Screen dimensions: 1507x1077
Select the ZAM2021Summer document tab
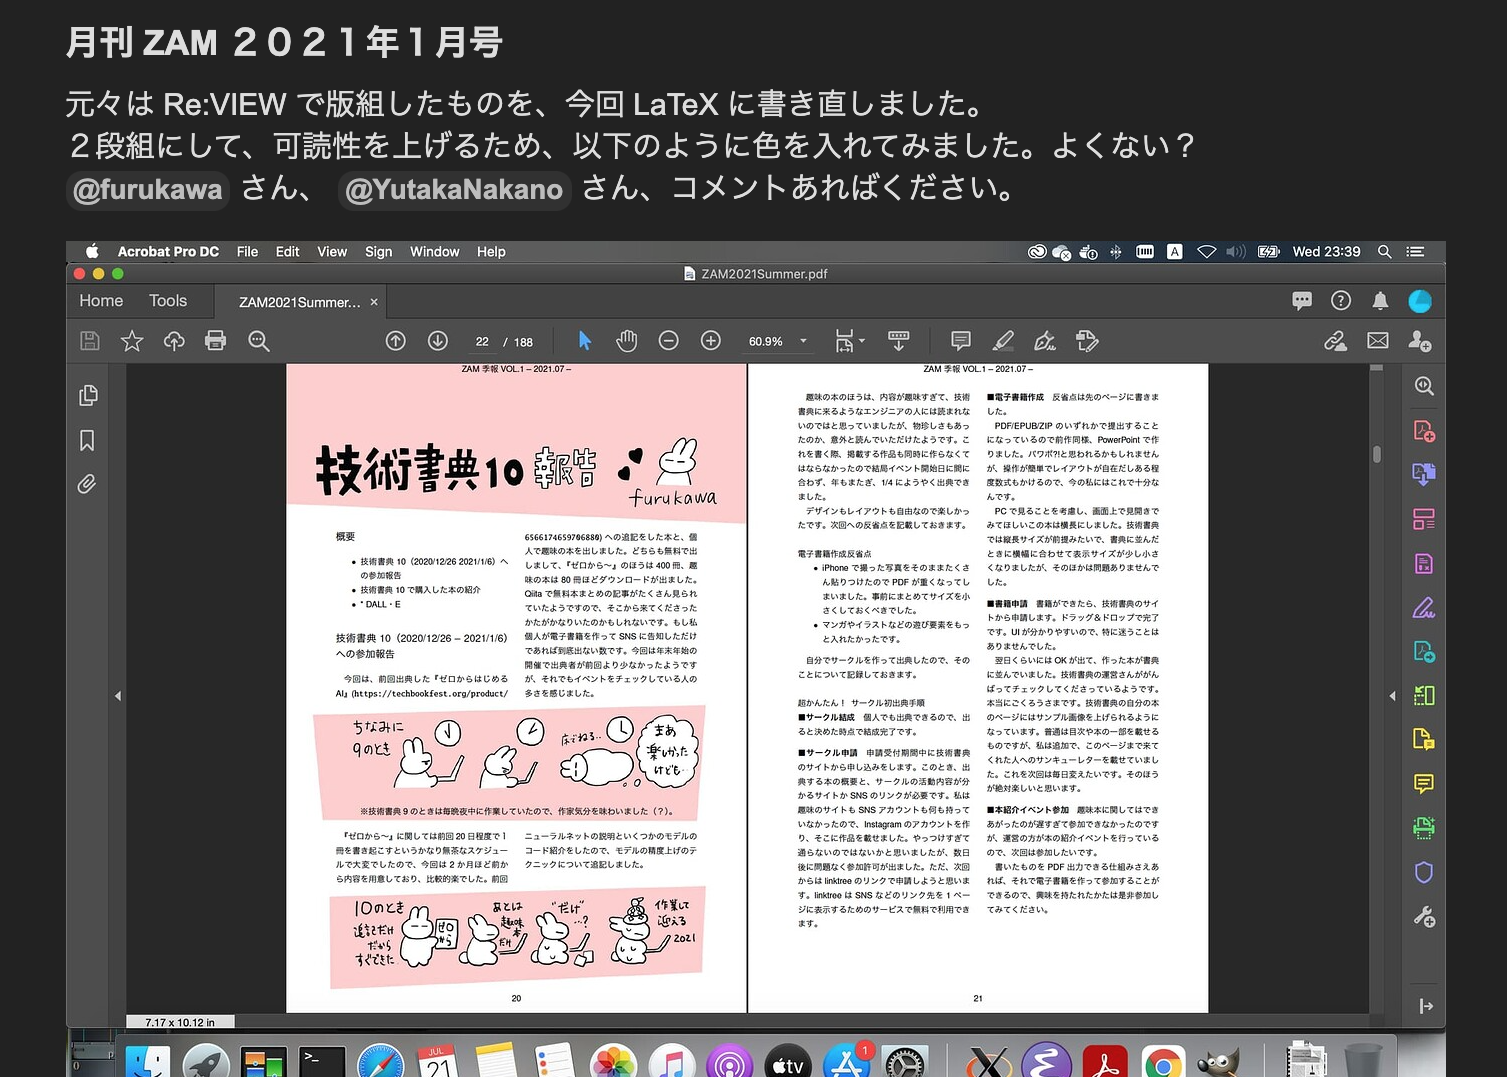(x=299, y=302)
